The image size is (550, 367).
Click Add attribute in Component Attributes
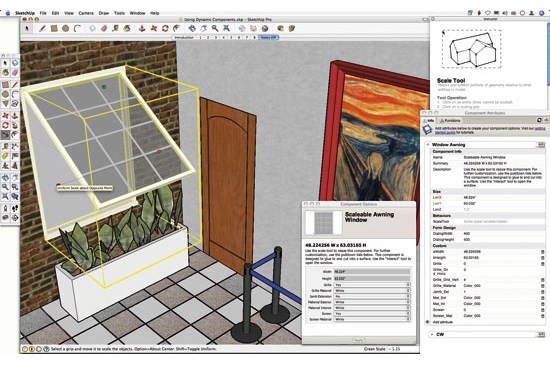pyautogui.click(x=443, y=322)
